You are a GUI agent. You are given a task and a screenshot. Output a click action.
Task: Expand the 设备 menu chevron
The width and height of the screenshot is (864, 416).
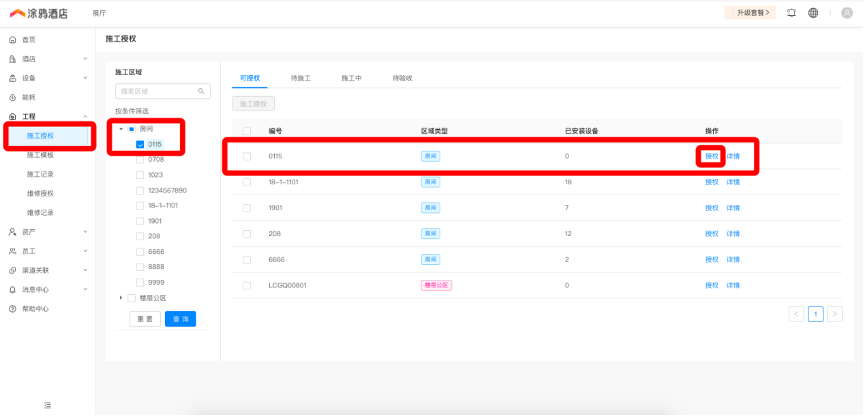[85, 78]
